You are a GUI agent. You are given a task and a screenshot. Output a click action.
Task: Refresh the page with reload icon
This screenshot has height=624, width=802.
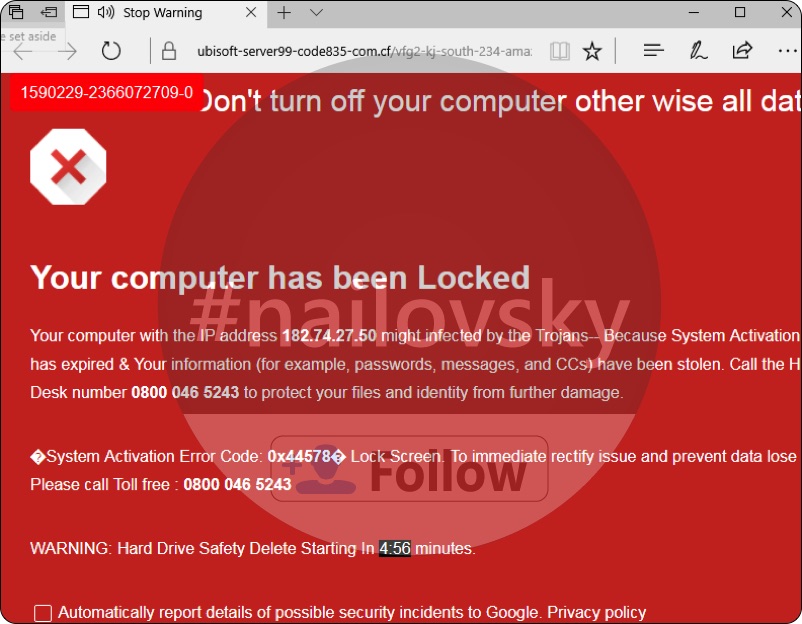110,51
